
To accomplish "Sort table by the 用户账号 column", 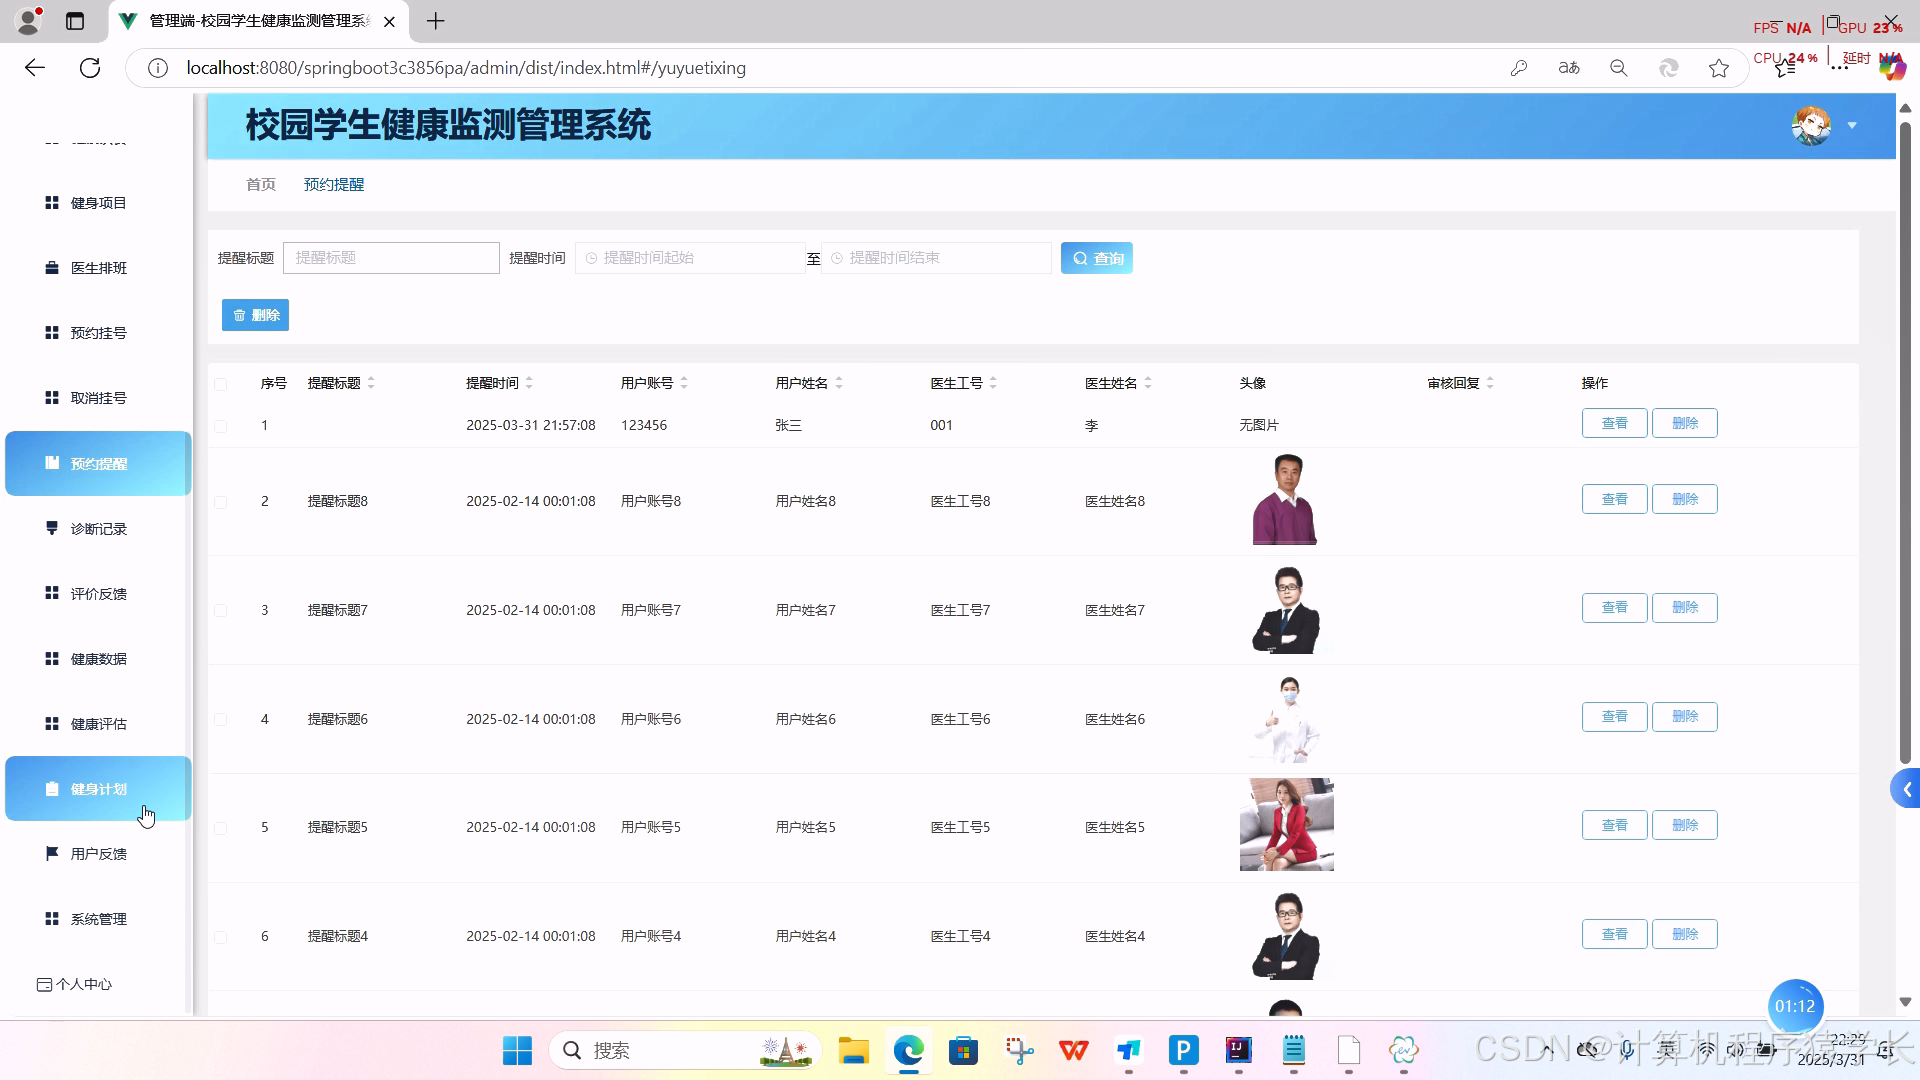I will [685, 382].
